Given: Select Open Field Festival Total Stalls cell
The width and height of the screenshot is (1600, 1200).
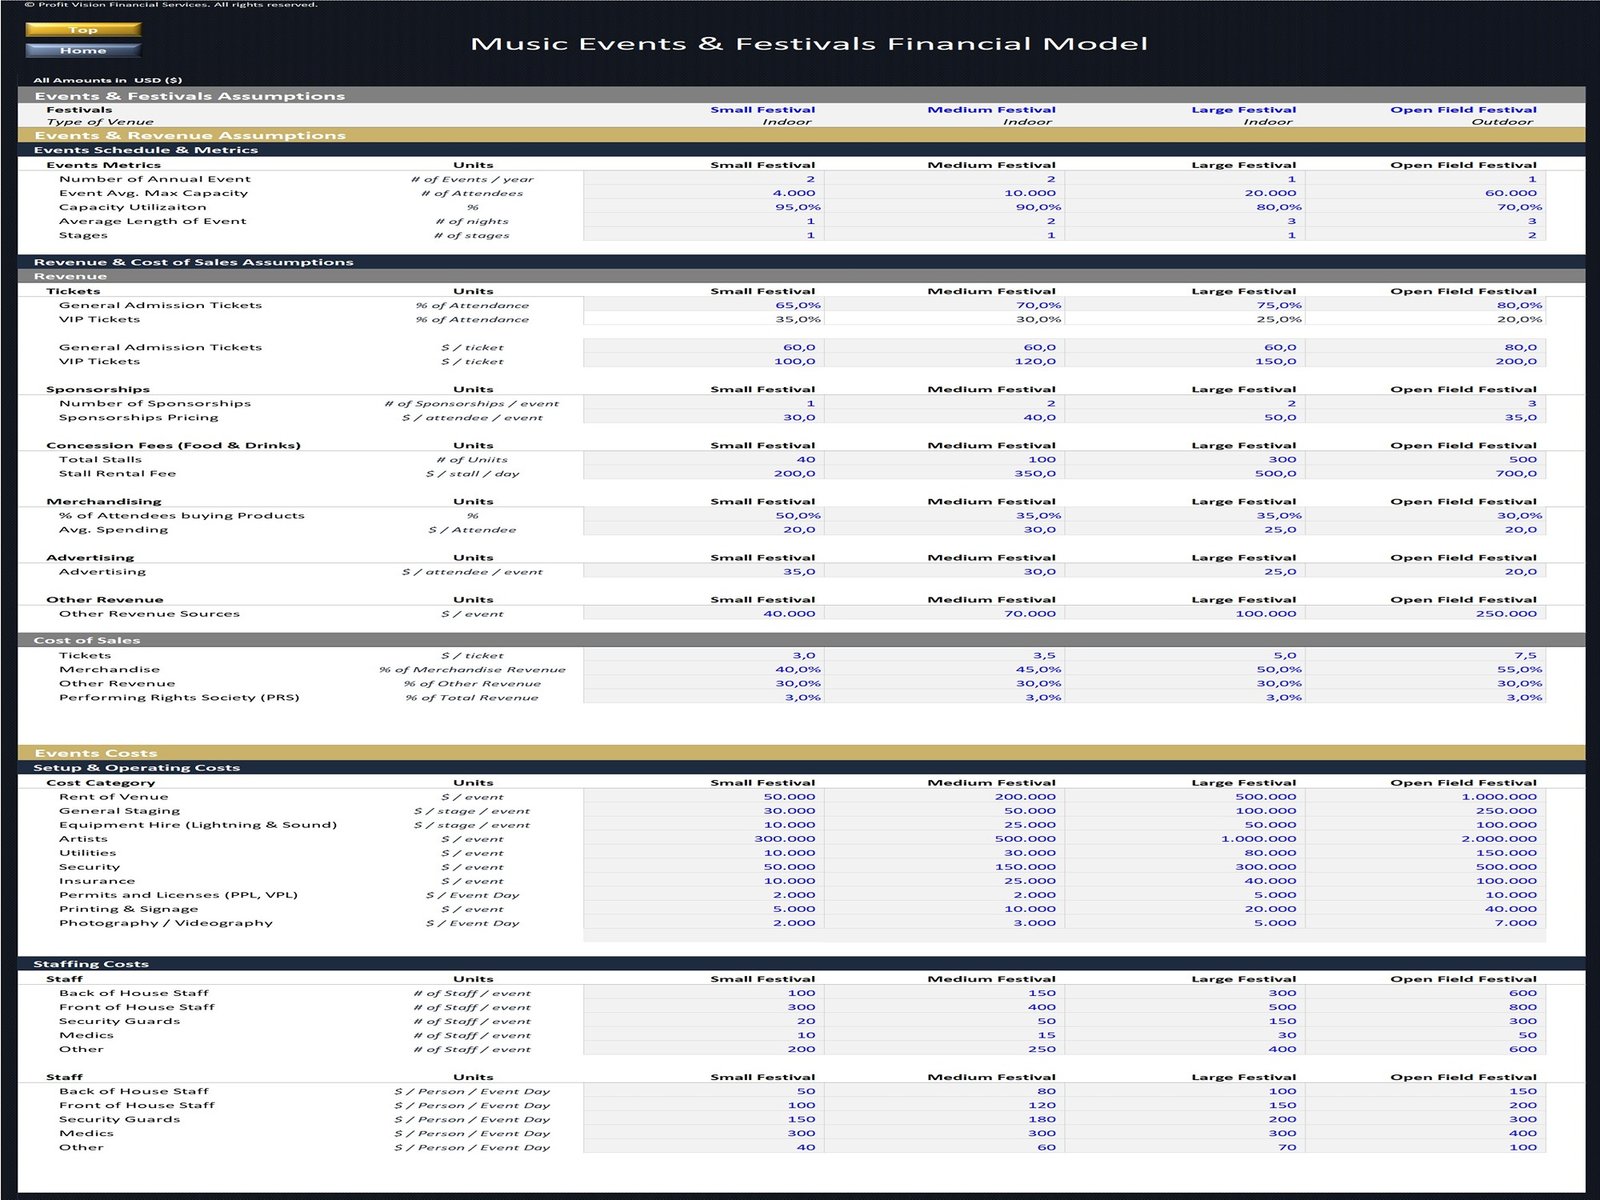Looking at the screenshot, I should [x=1425, y=459].
